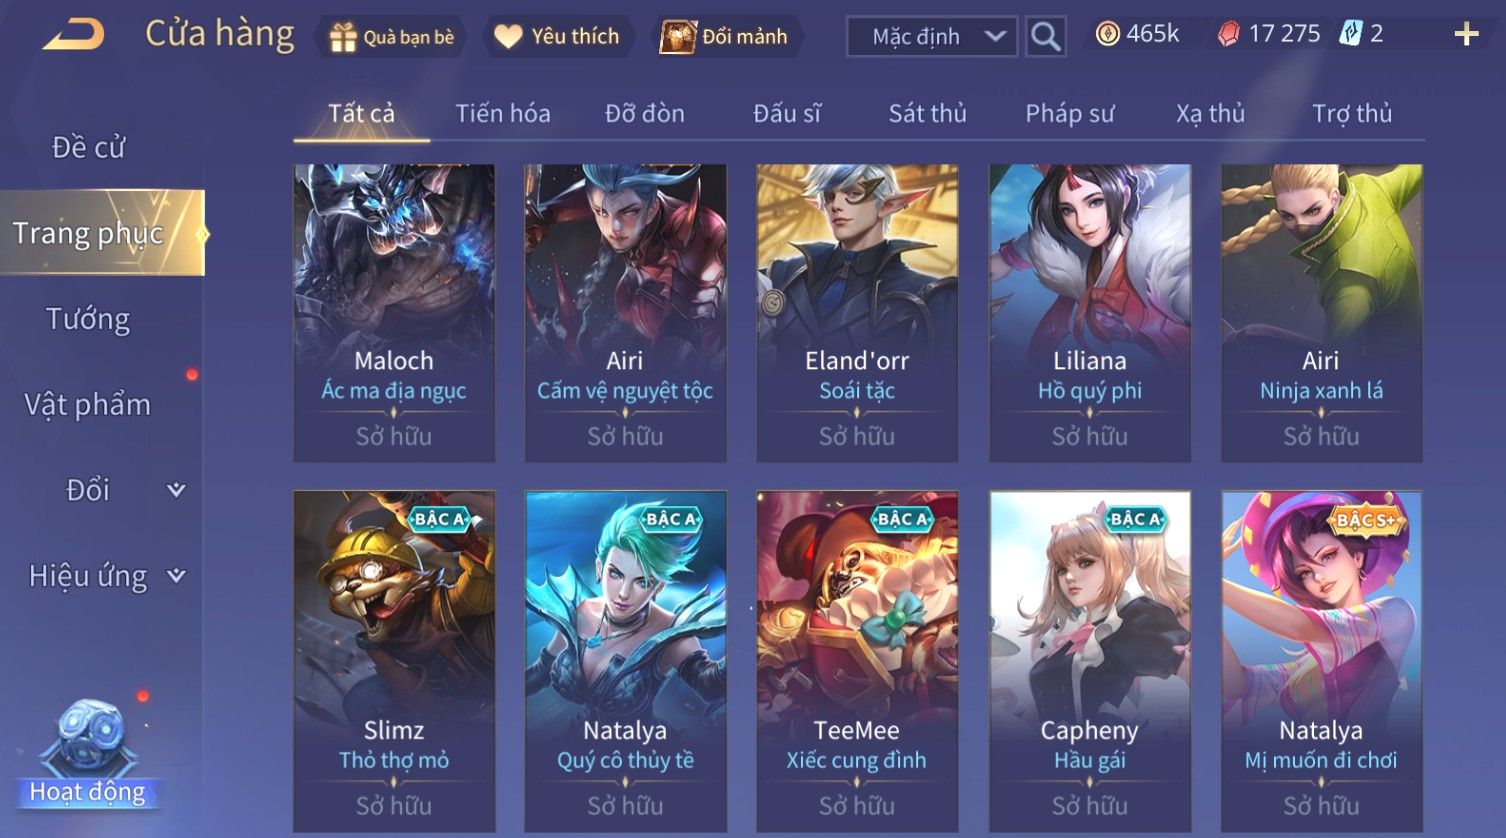The height and width of the screenshot is (838, 1506).
Task: Open the Tướng sidebar category
Action: click(88, 319)
